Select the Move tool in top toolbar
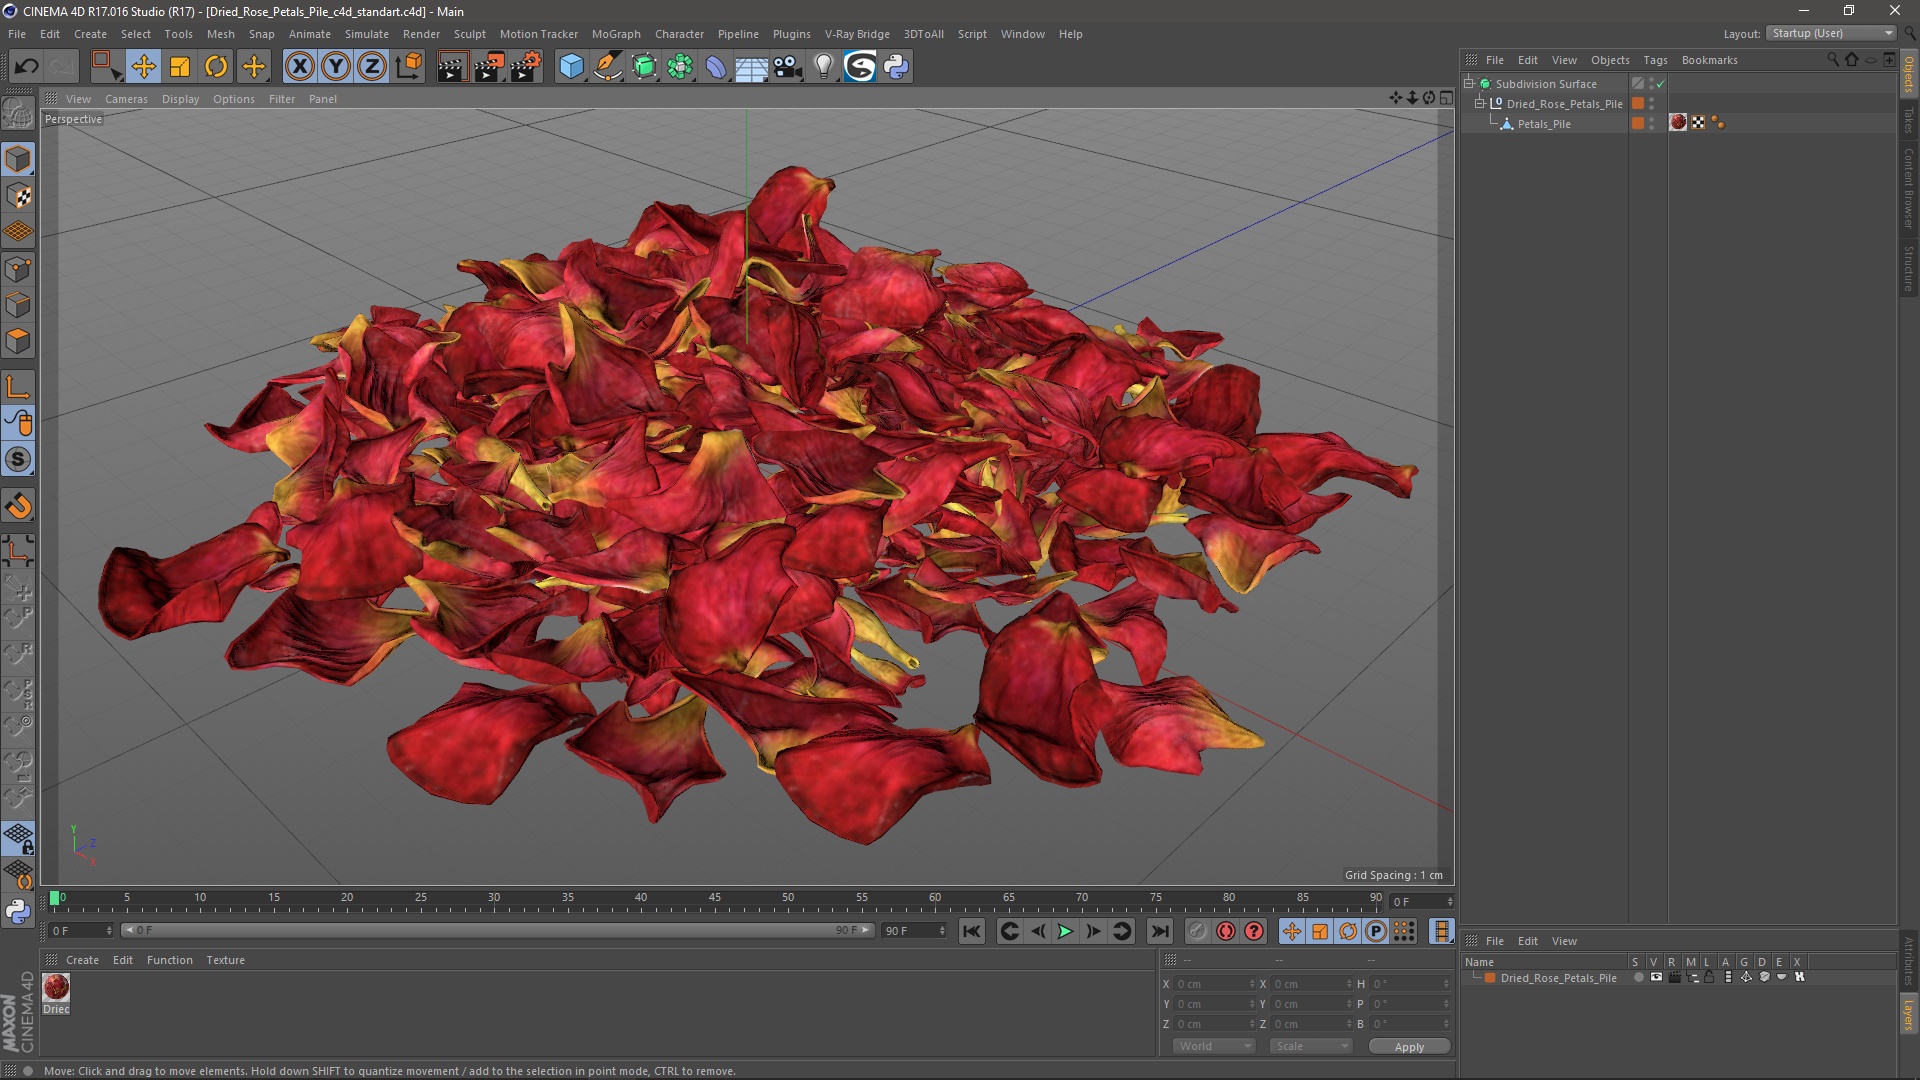The image size is (1920, 1080). (143, 67)
